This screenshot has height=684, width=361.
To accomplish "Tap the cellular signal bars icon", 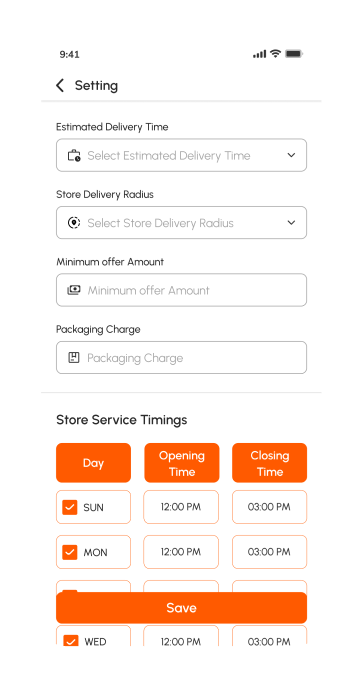I will tap(259, 54).
